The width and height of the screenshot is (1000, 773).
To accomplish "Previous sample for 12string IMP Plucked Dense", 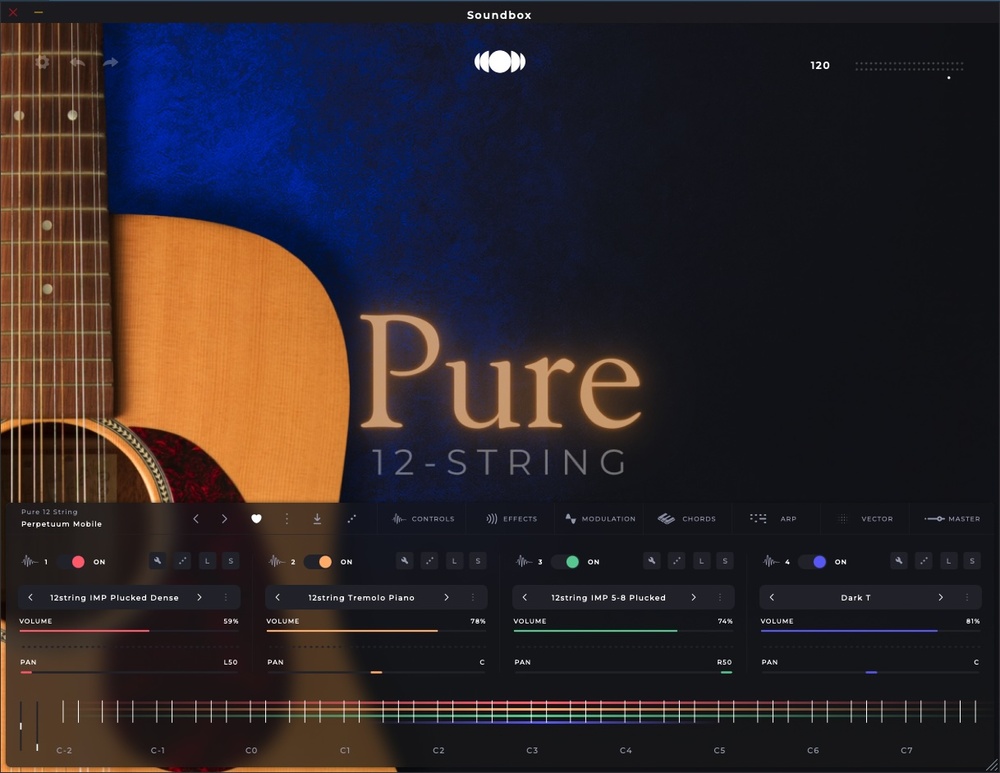I will pos(30,598).
